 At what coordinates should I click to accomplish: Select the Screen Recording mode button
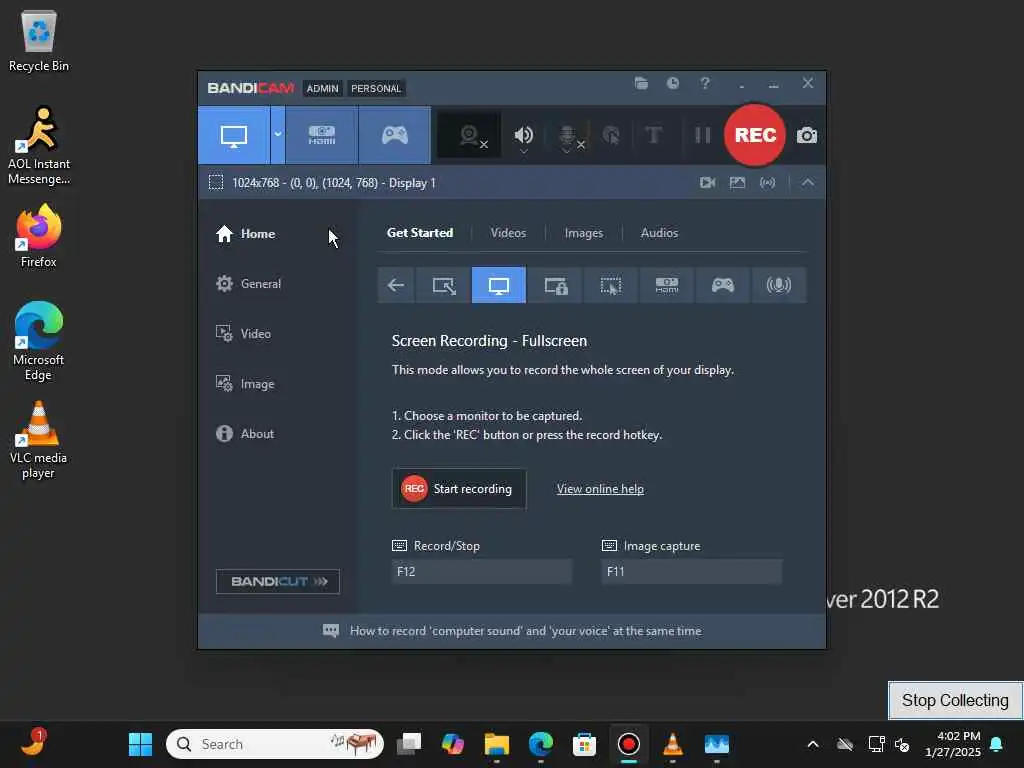pos(234,135)
